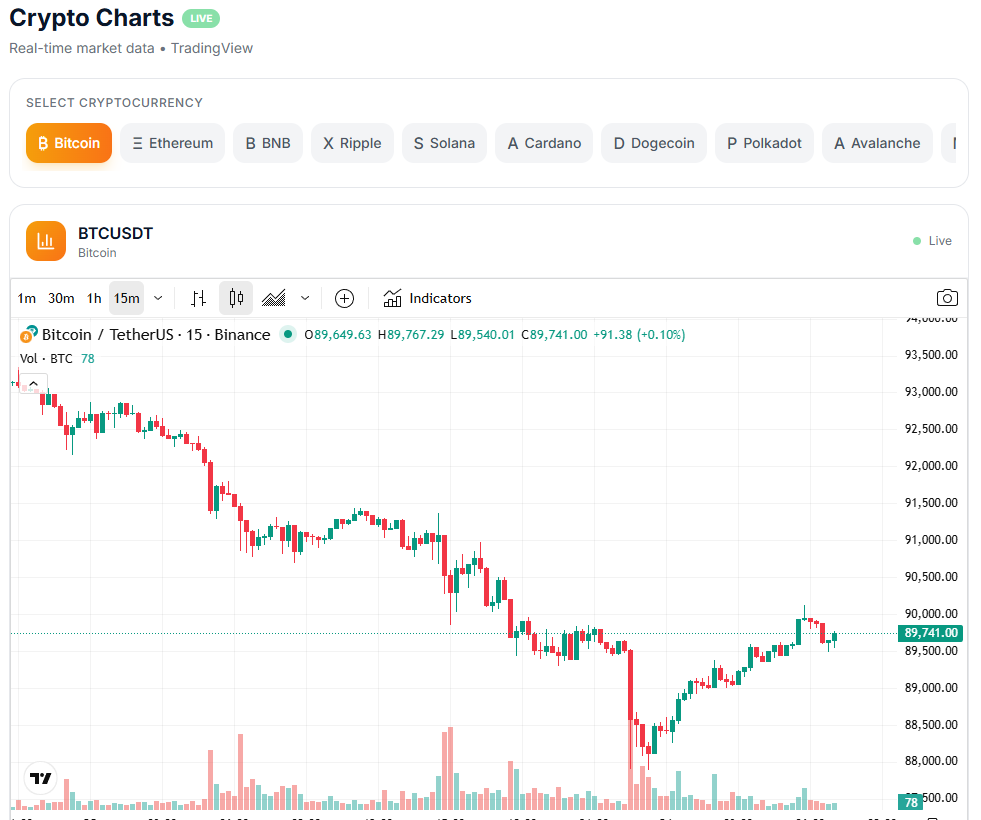Choose Dogecoin from the cryptocurrency list
Viewport: 981px width, 820px height.
[x=654, y=143]
